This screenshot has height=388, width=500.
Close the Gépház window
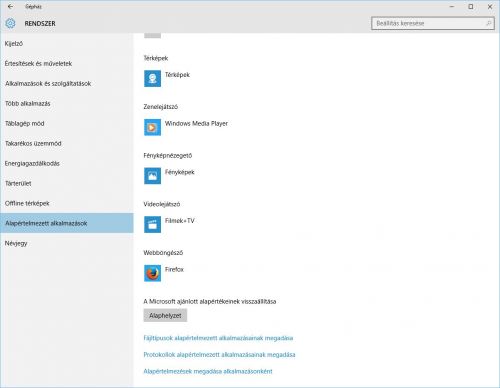click(490, 6)
